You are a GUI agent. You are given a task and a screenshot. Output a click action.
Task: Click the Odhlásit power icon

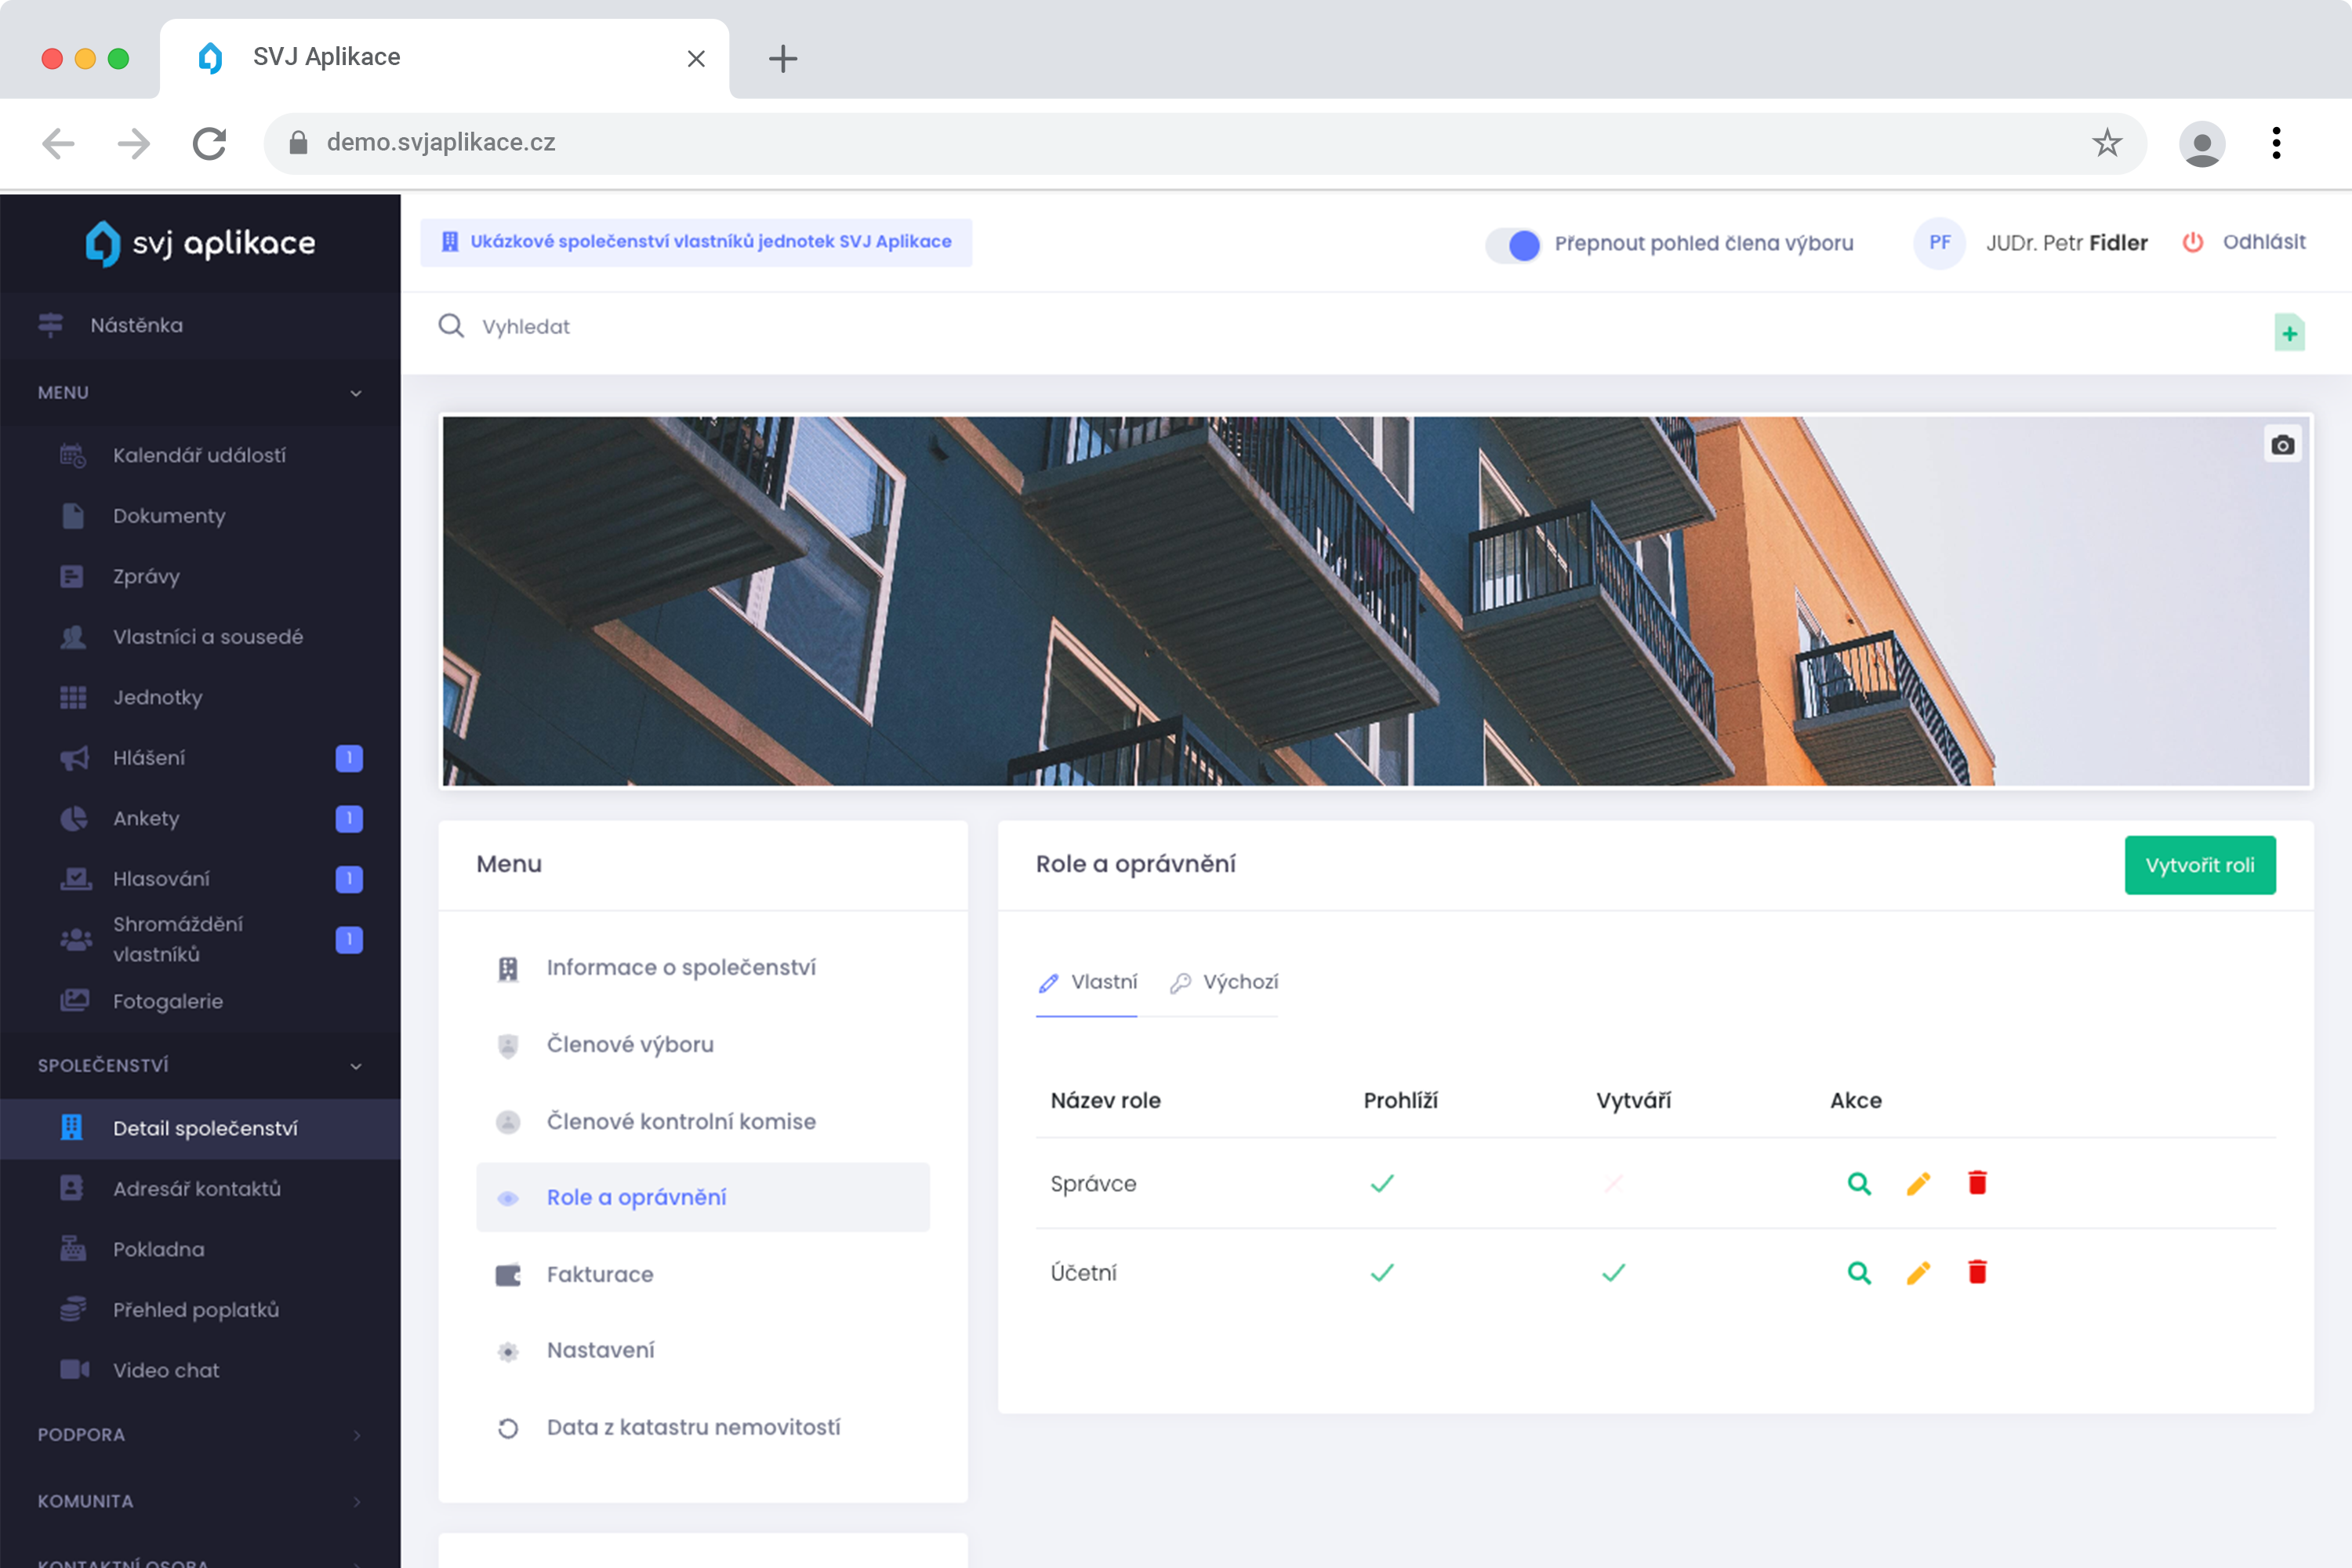(2192, 242)
